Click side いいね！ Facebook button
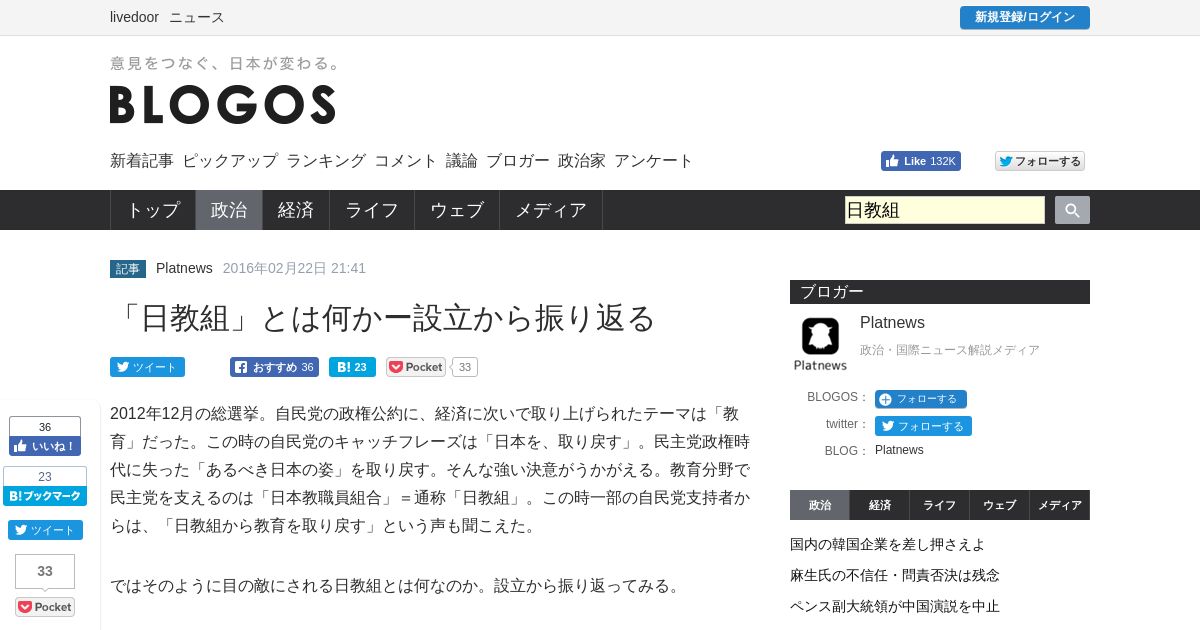Screen dimensions: 1200x630 (x=45, y=446)
